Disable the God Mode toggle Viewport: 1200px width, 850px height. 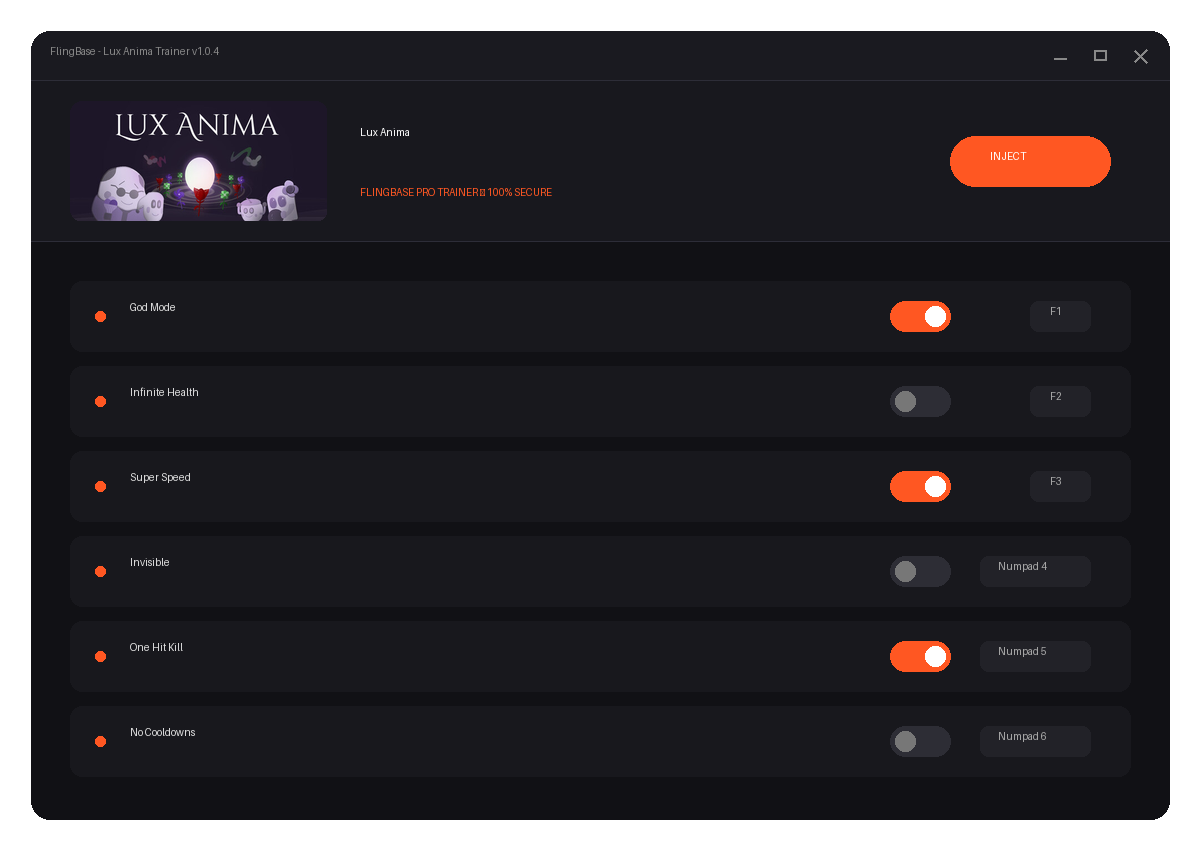click(x=920, y=316)
